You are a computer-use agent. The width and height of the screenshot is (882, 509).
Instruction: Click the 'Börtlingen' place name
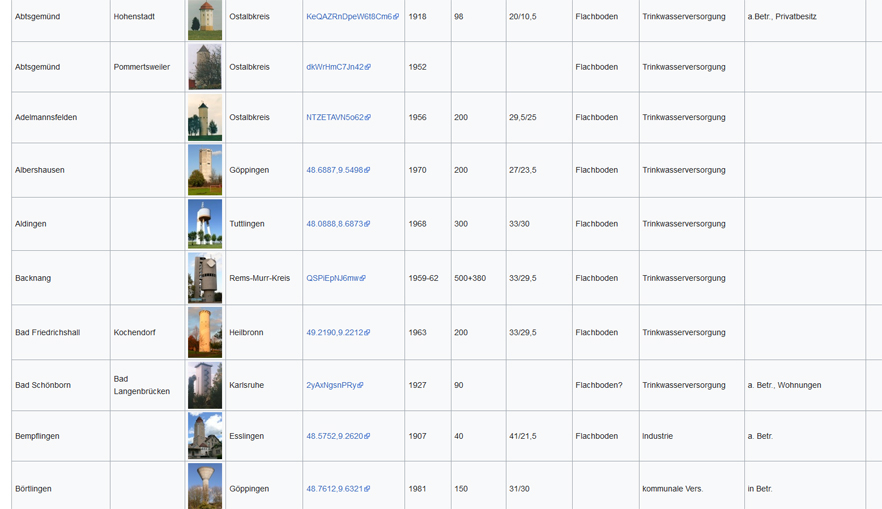coord(33,489)
